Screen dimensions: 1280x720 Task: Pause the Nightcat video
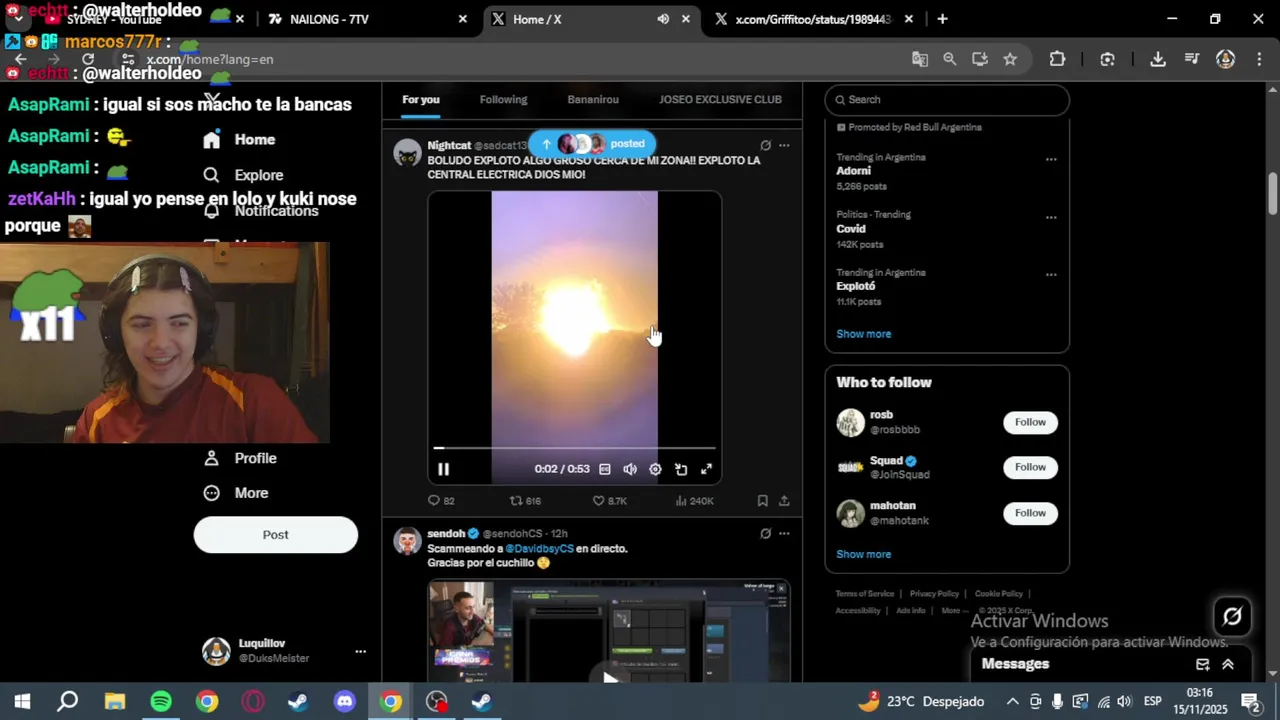(443, 469)
